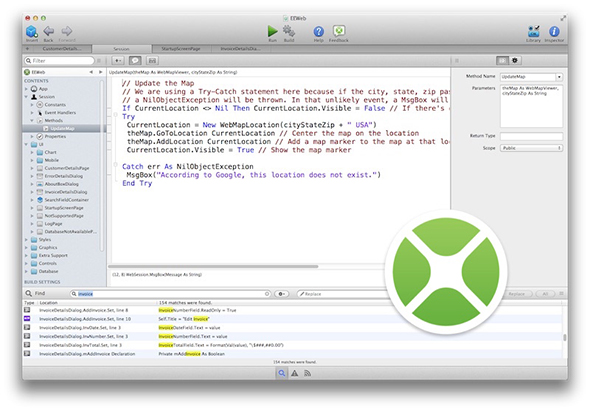Select the Extra Support folder

click(x=53, y=255)
